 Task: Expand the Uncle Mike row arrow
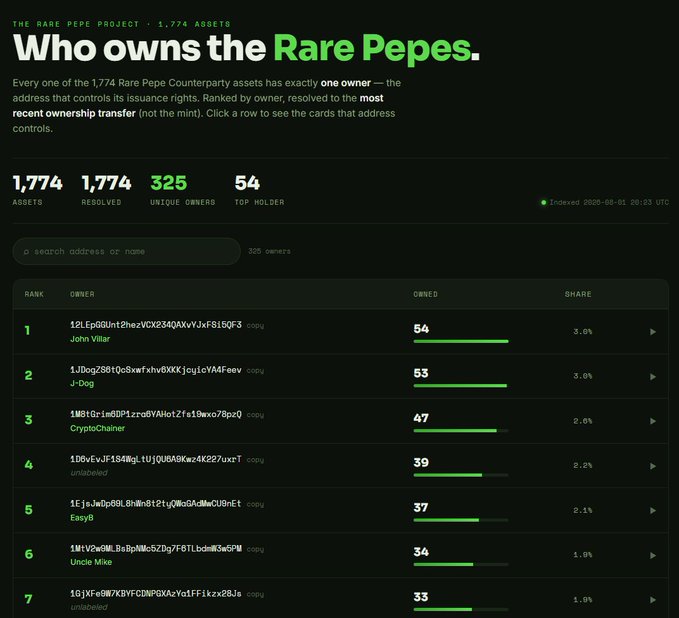(653, 555)
